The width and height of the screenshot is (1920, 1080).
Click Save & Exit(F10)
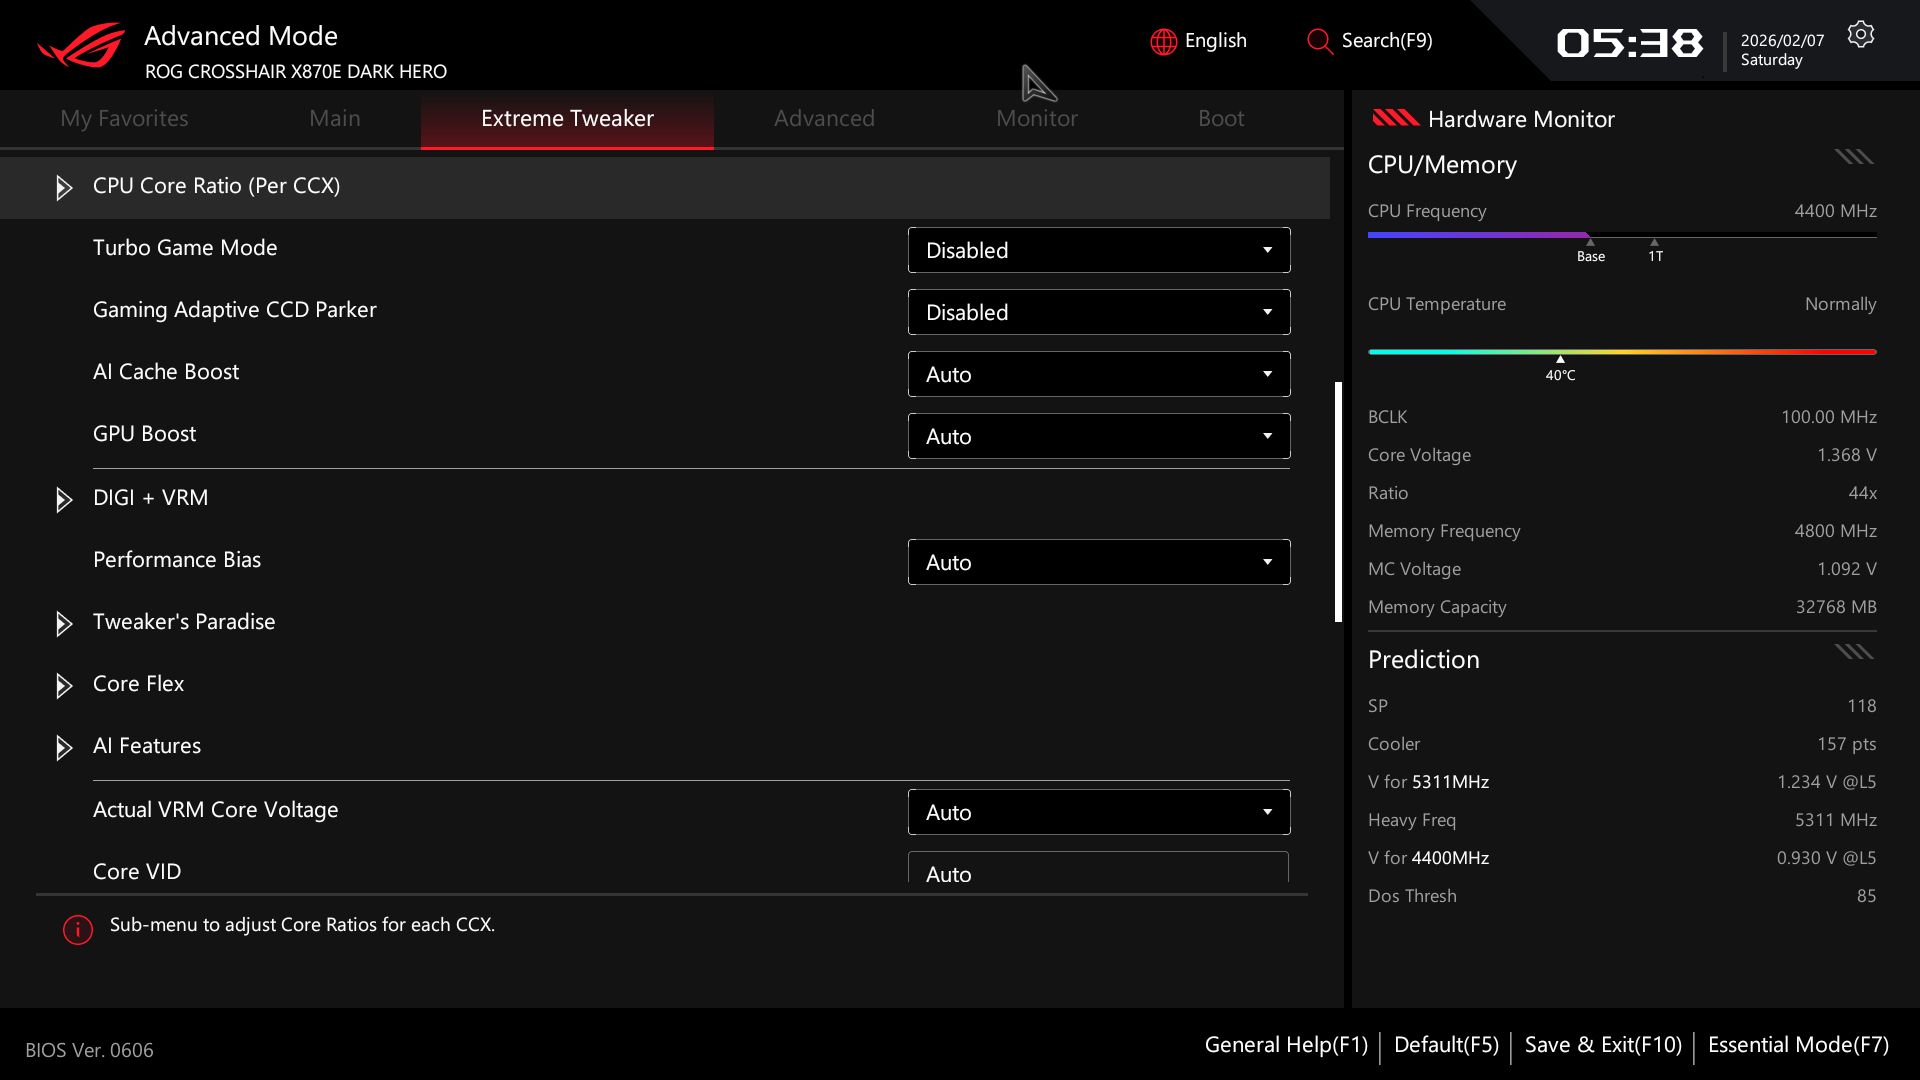[x=1602, y=1044]
